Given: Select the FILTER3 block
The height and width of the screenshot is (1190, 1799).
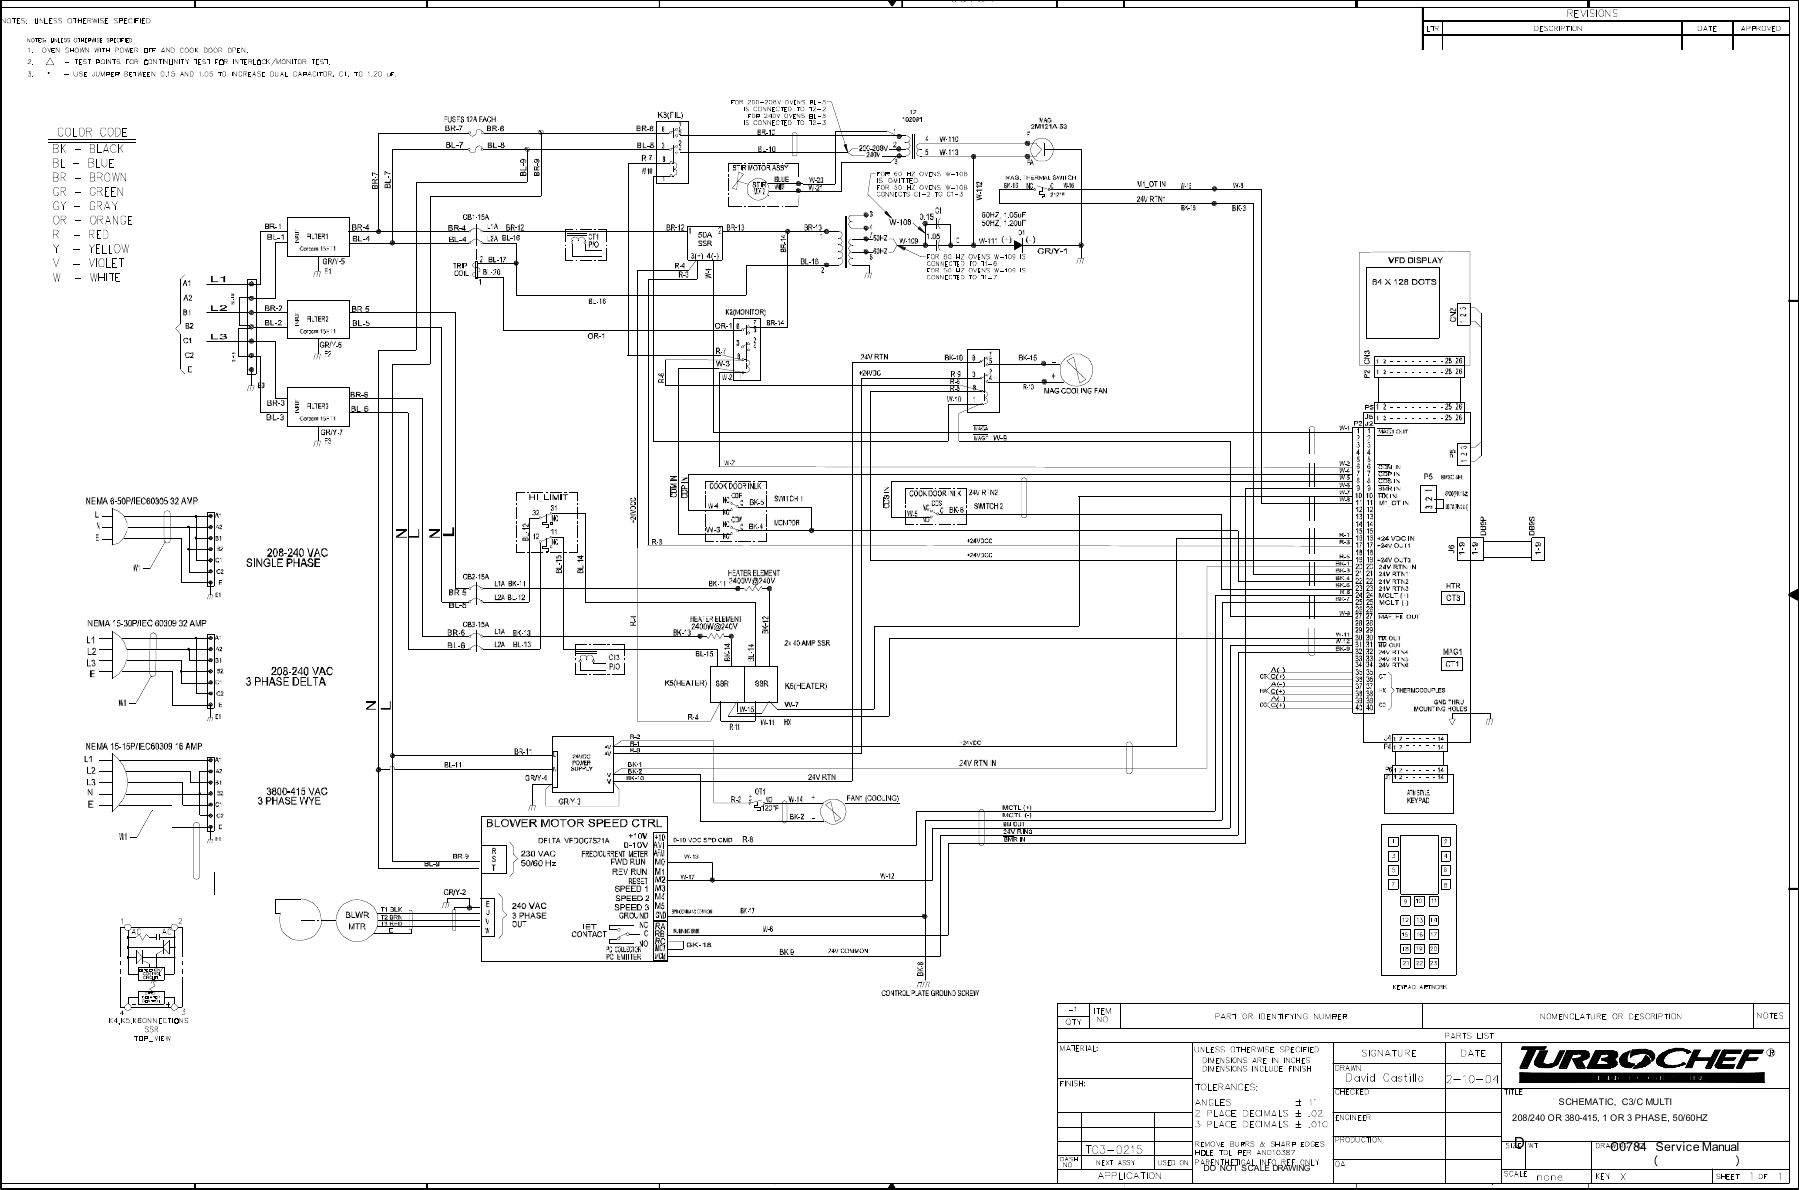Looking at the screenshot, I should (318, 408).
